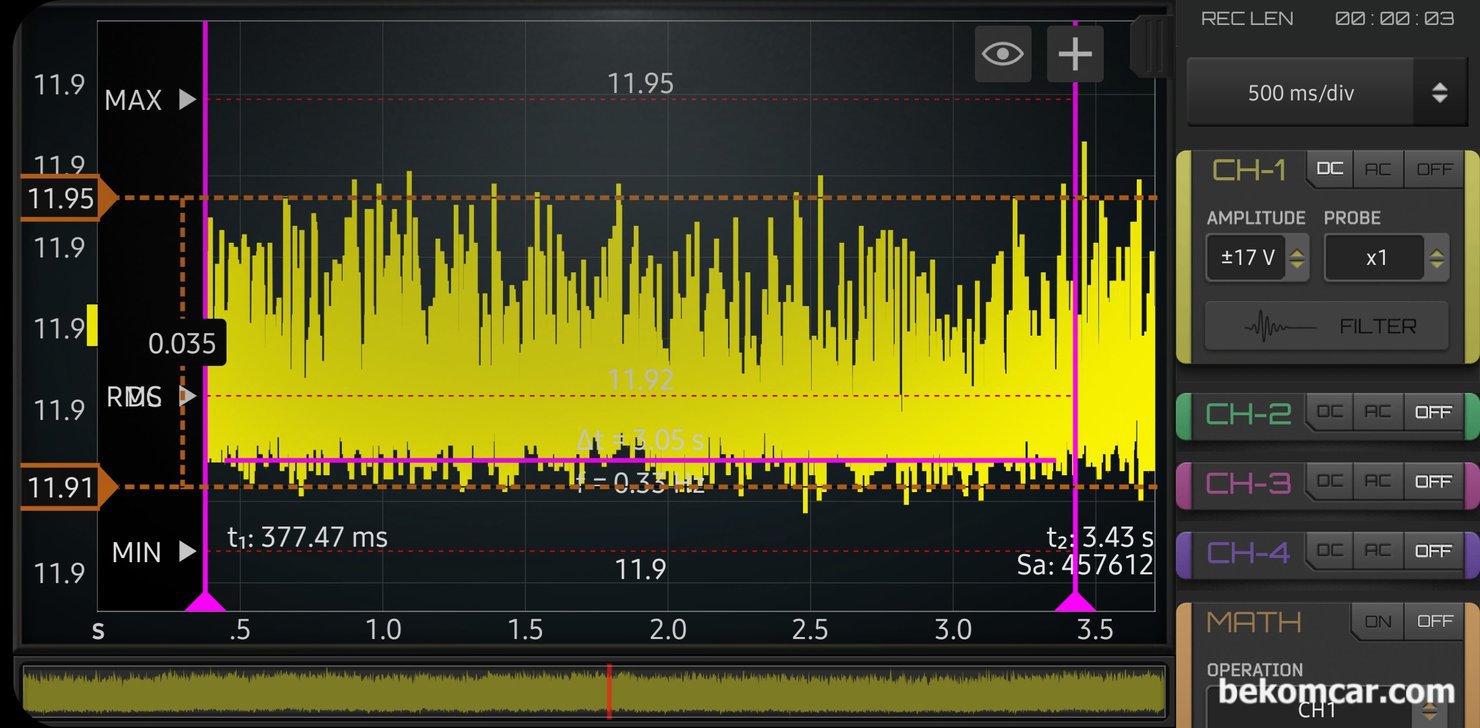Turn CH-1 OFF
The image size is (1480, 728).
click(1434, 169)
